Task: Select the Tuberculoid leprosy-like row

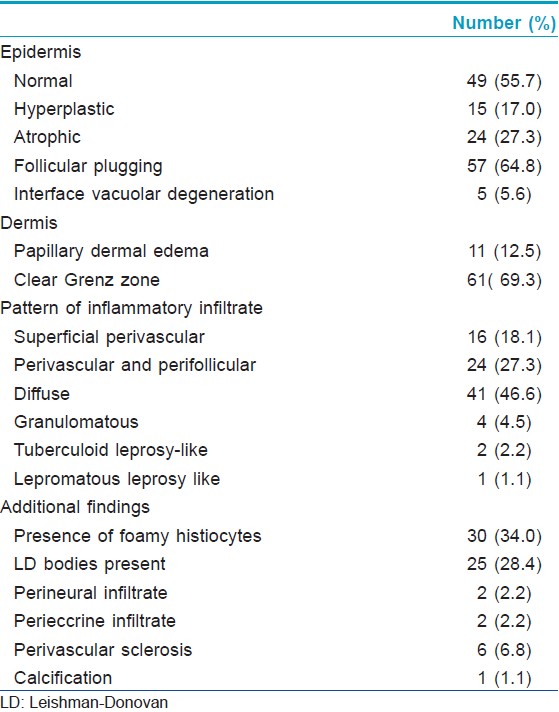Action: pyautogui.click(x=279, y=450)
